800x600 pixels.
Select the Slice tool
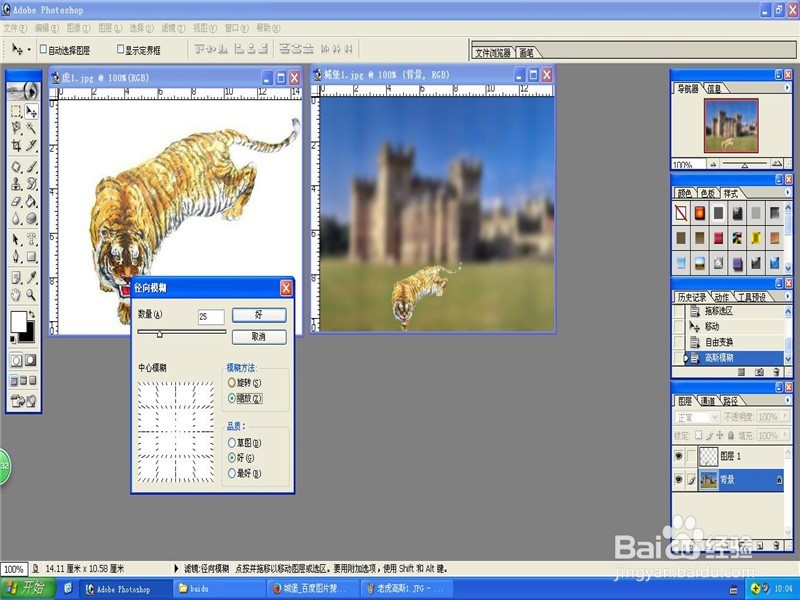click(31, 145)
